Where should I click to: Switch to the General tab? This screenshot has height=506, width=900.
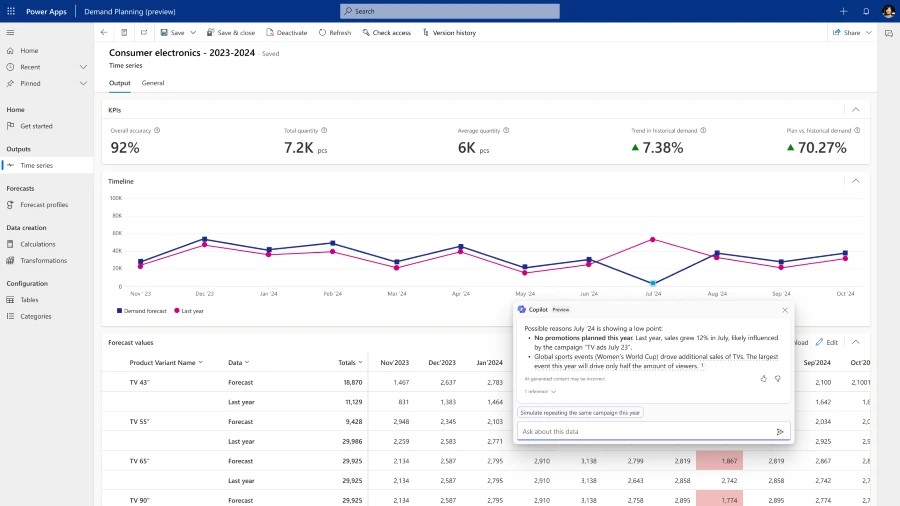tap(153, 83)
